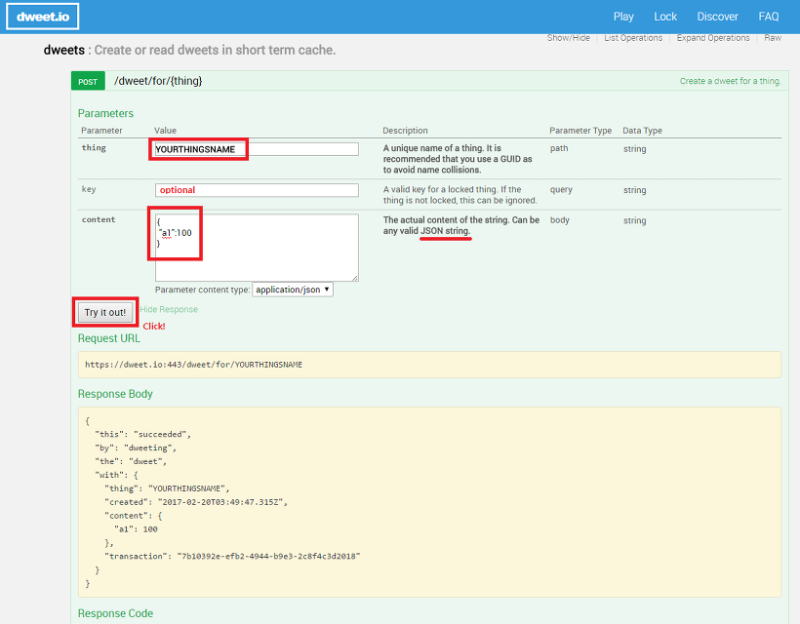800x624 pixels.
Task: Open the Play page from the navigation bar
Action: [x=623, y=15]
